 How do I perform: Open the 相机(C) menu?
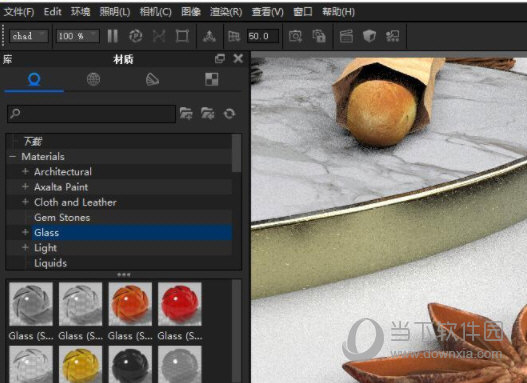click(x=156, y=12)
